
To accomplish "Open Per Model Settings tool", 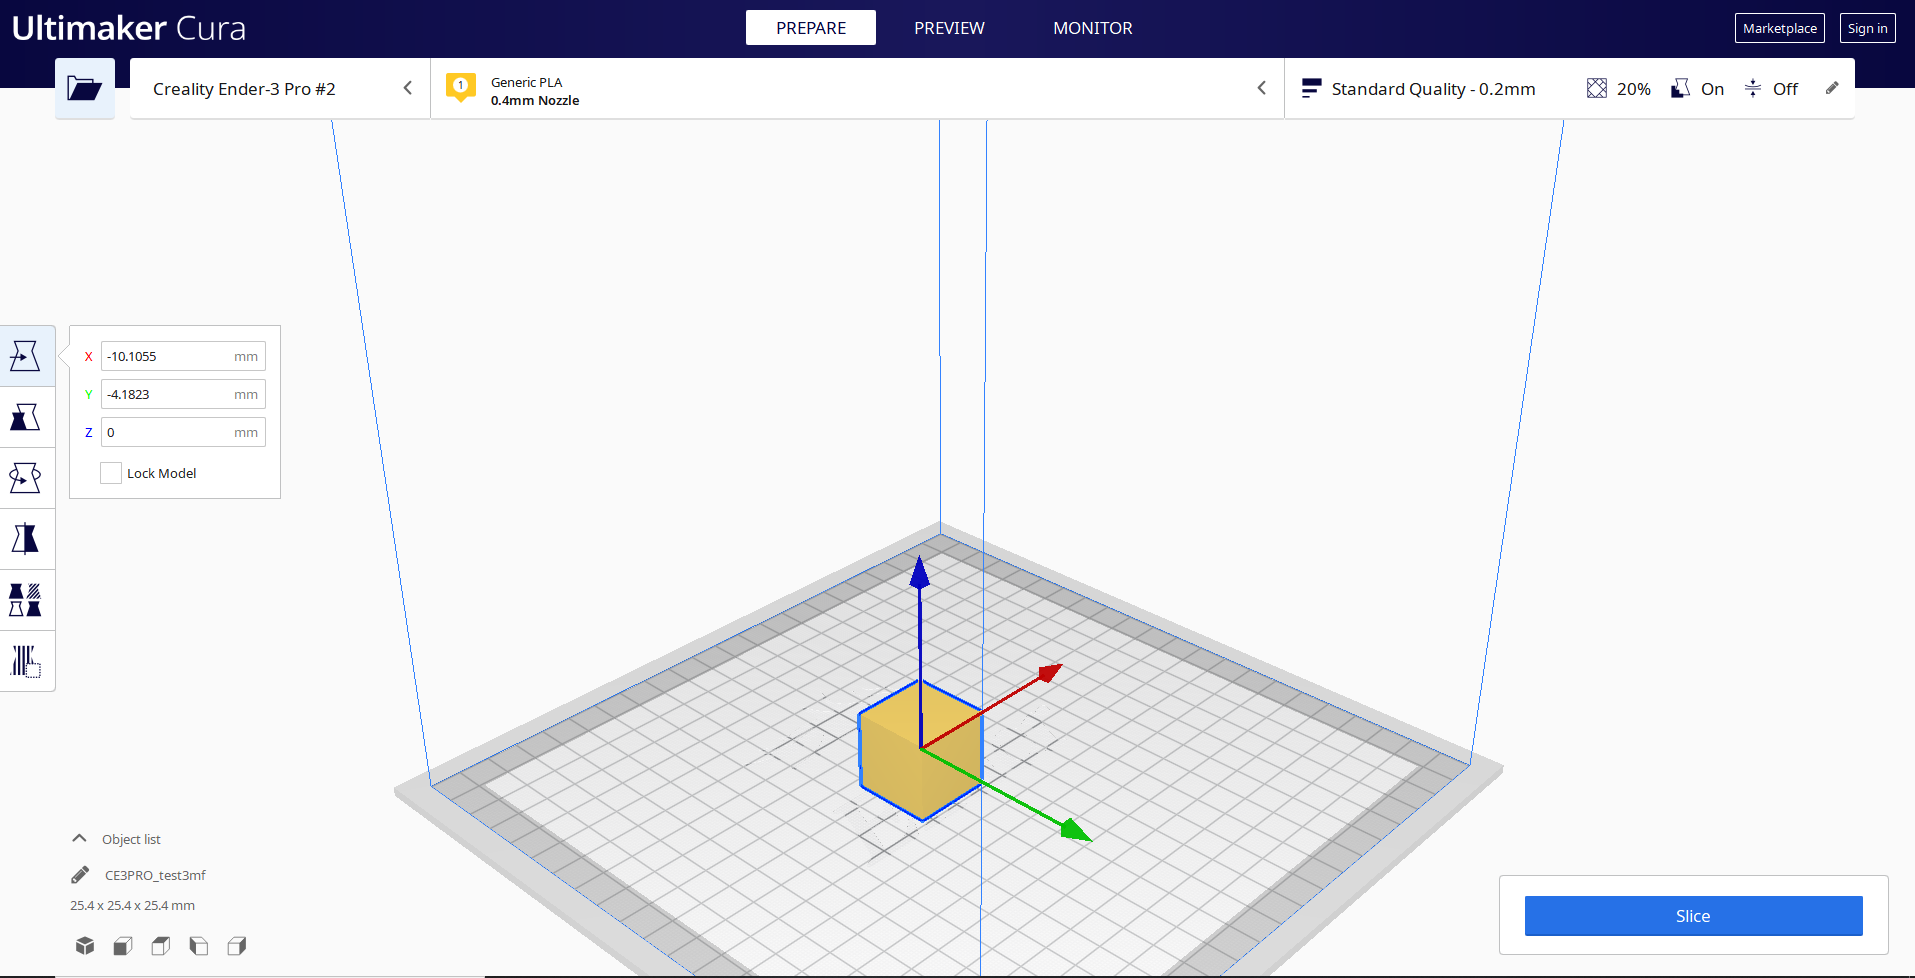I will click(x=25, y=600).
